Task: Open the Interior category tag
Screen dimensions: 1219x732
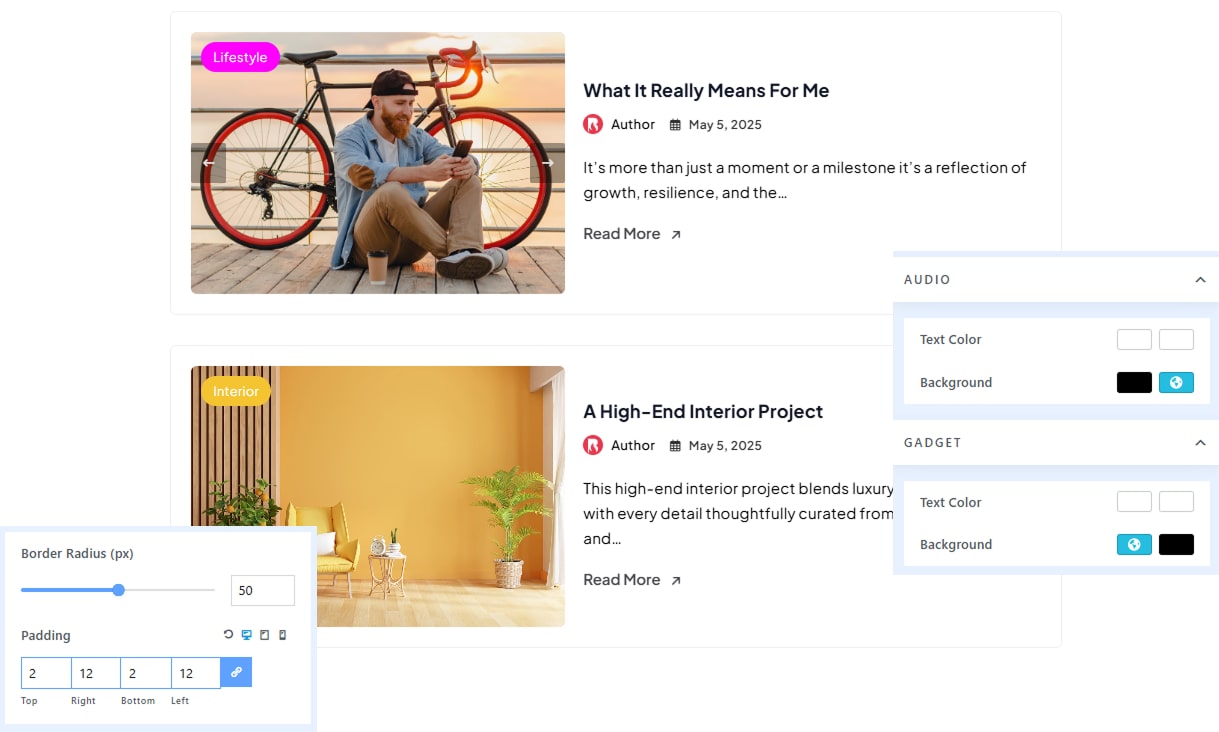Action: click(x=236, y=391)
